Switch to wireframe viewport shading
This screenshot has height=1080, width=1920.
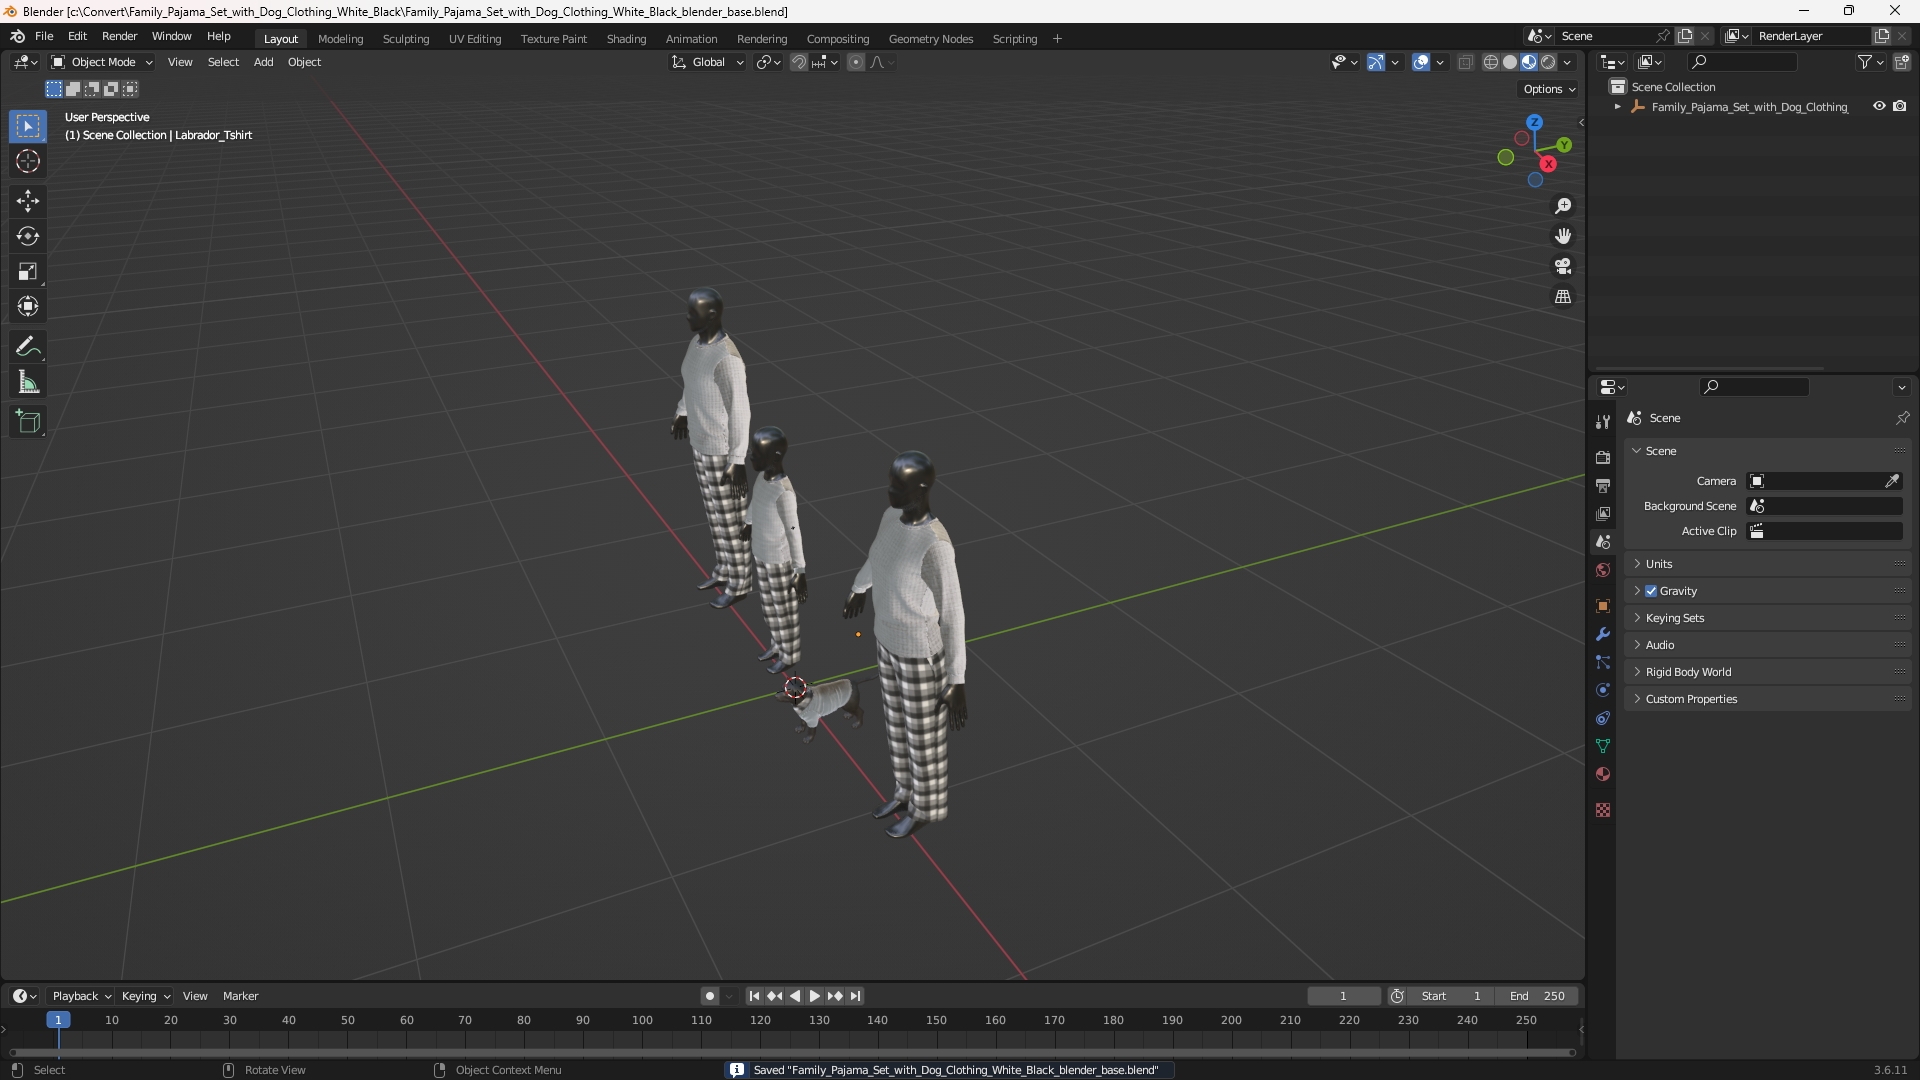1491,62
